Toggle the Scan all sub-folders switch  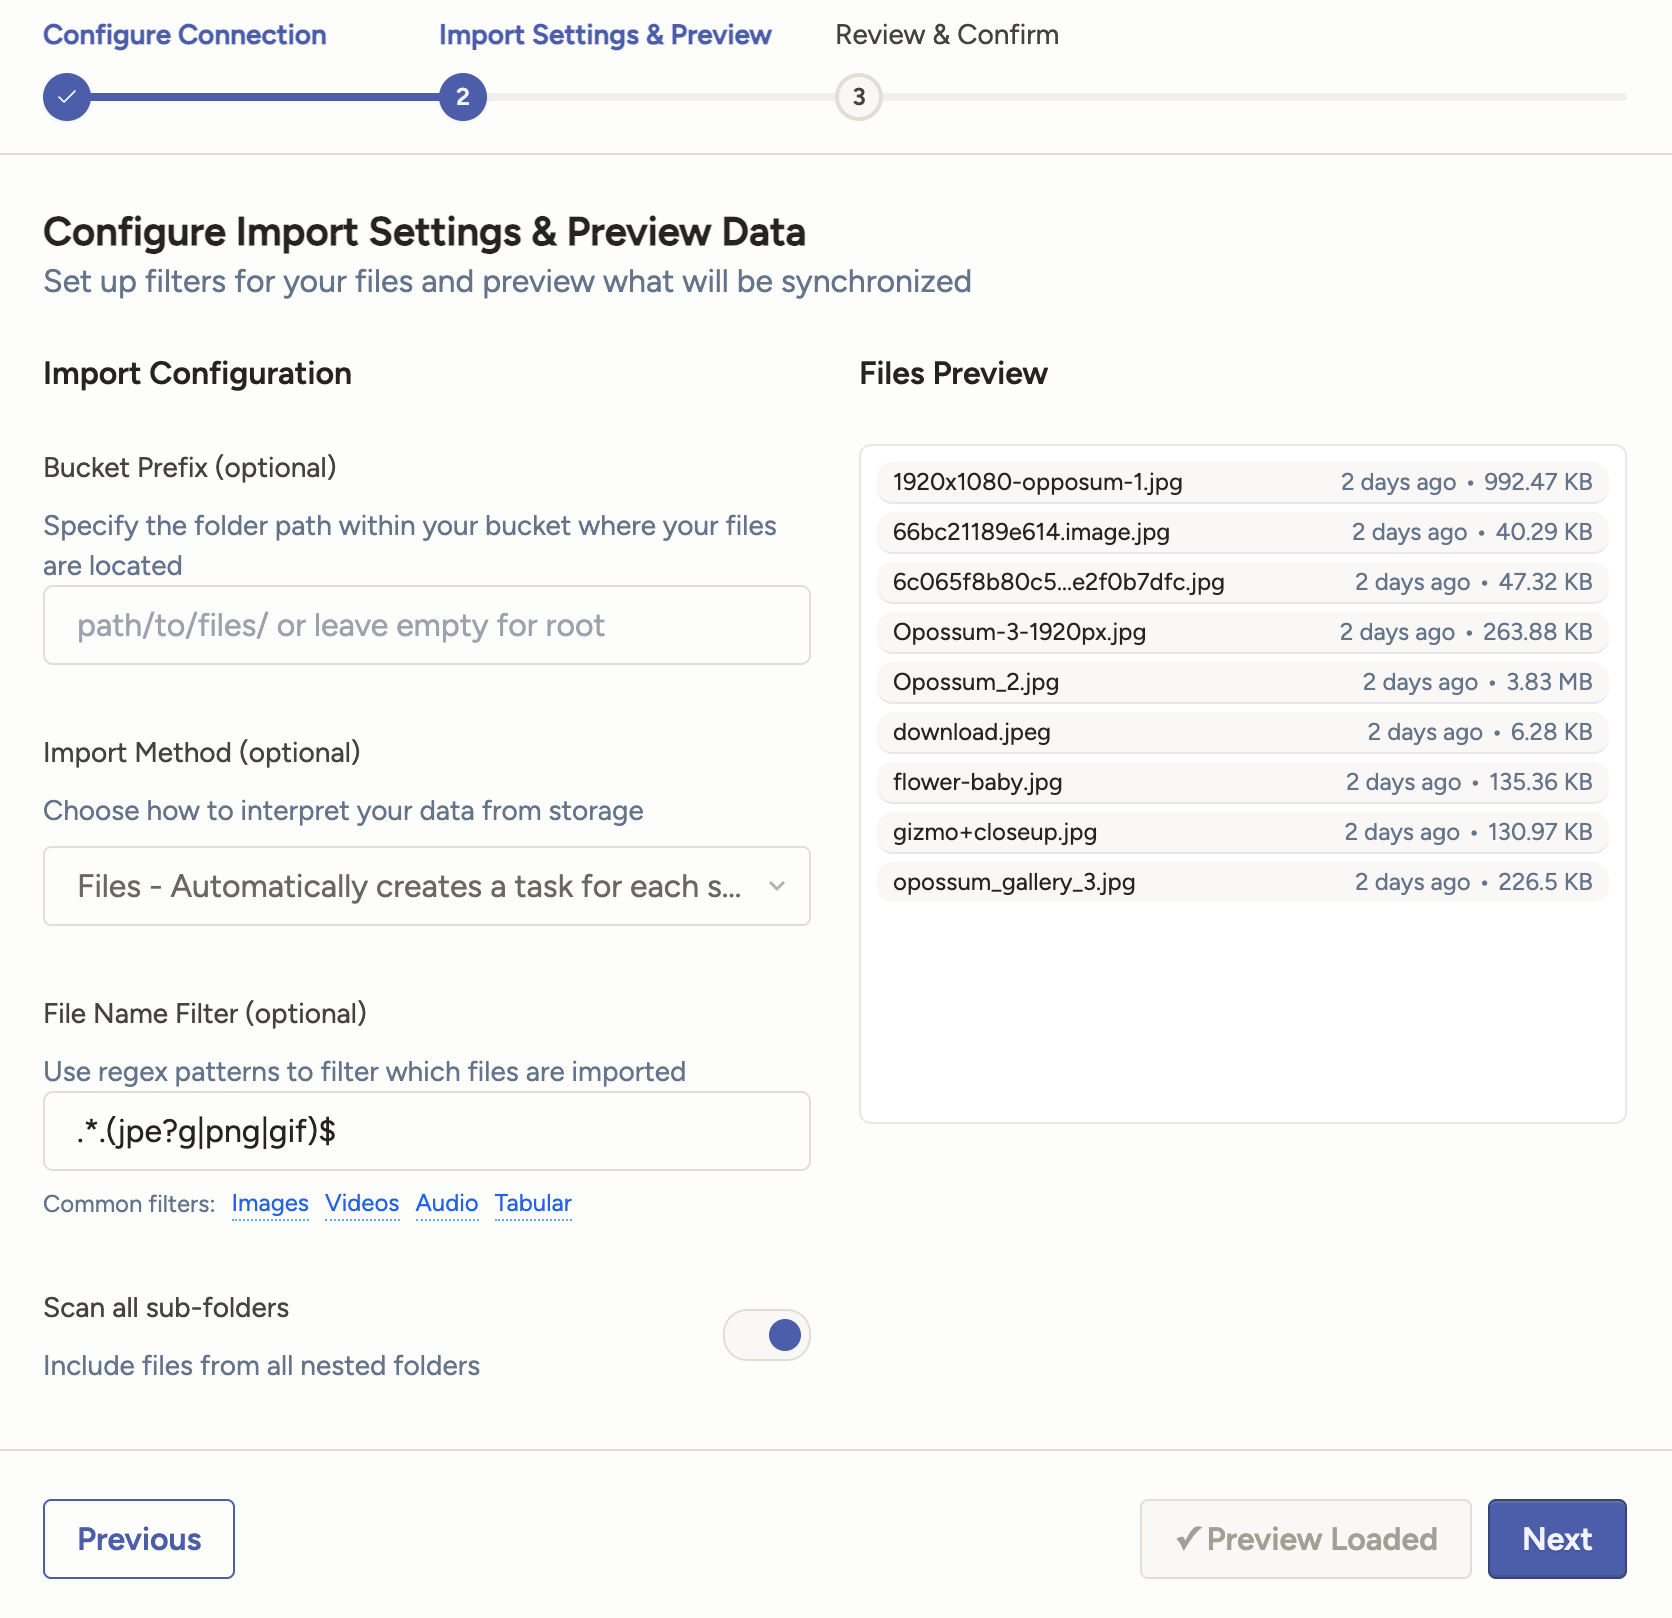pyautogui.click(x=766, y=1335)
